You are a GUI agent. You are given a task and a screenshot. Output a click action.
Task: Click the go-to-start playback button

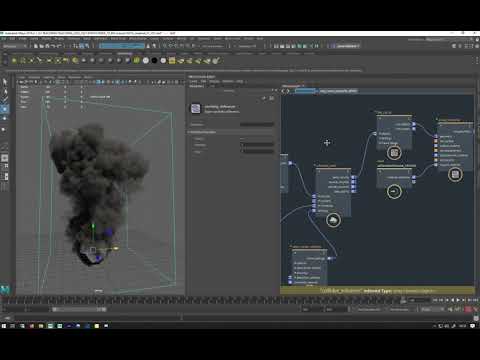[434, 300]
